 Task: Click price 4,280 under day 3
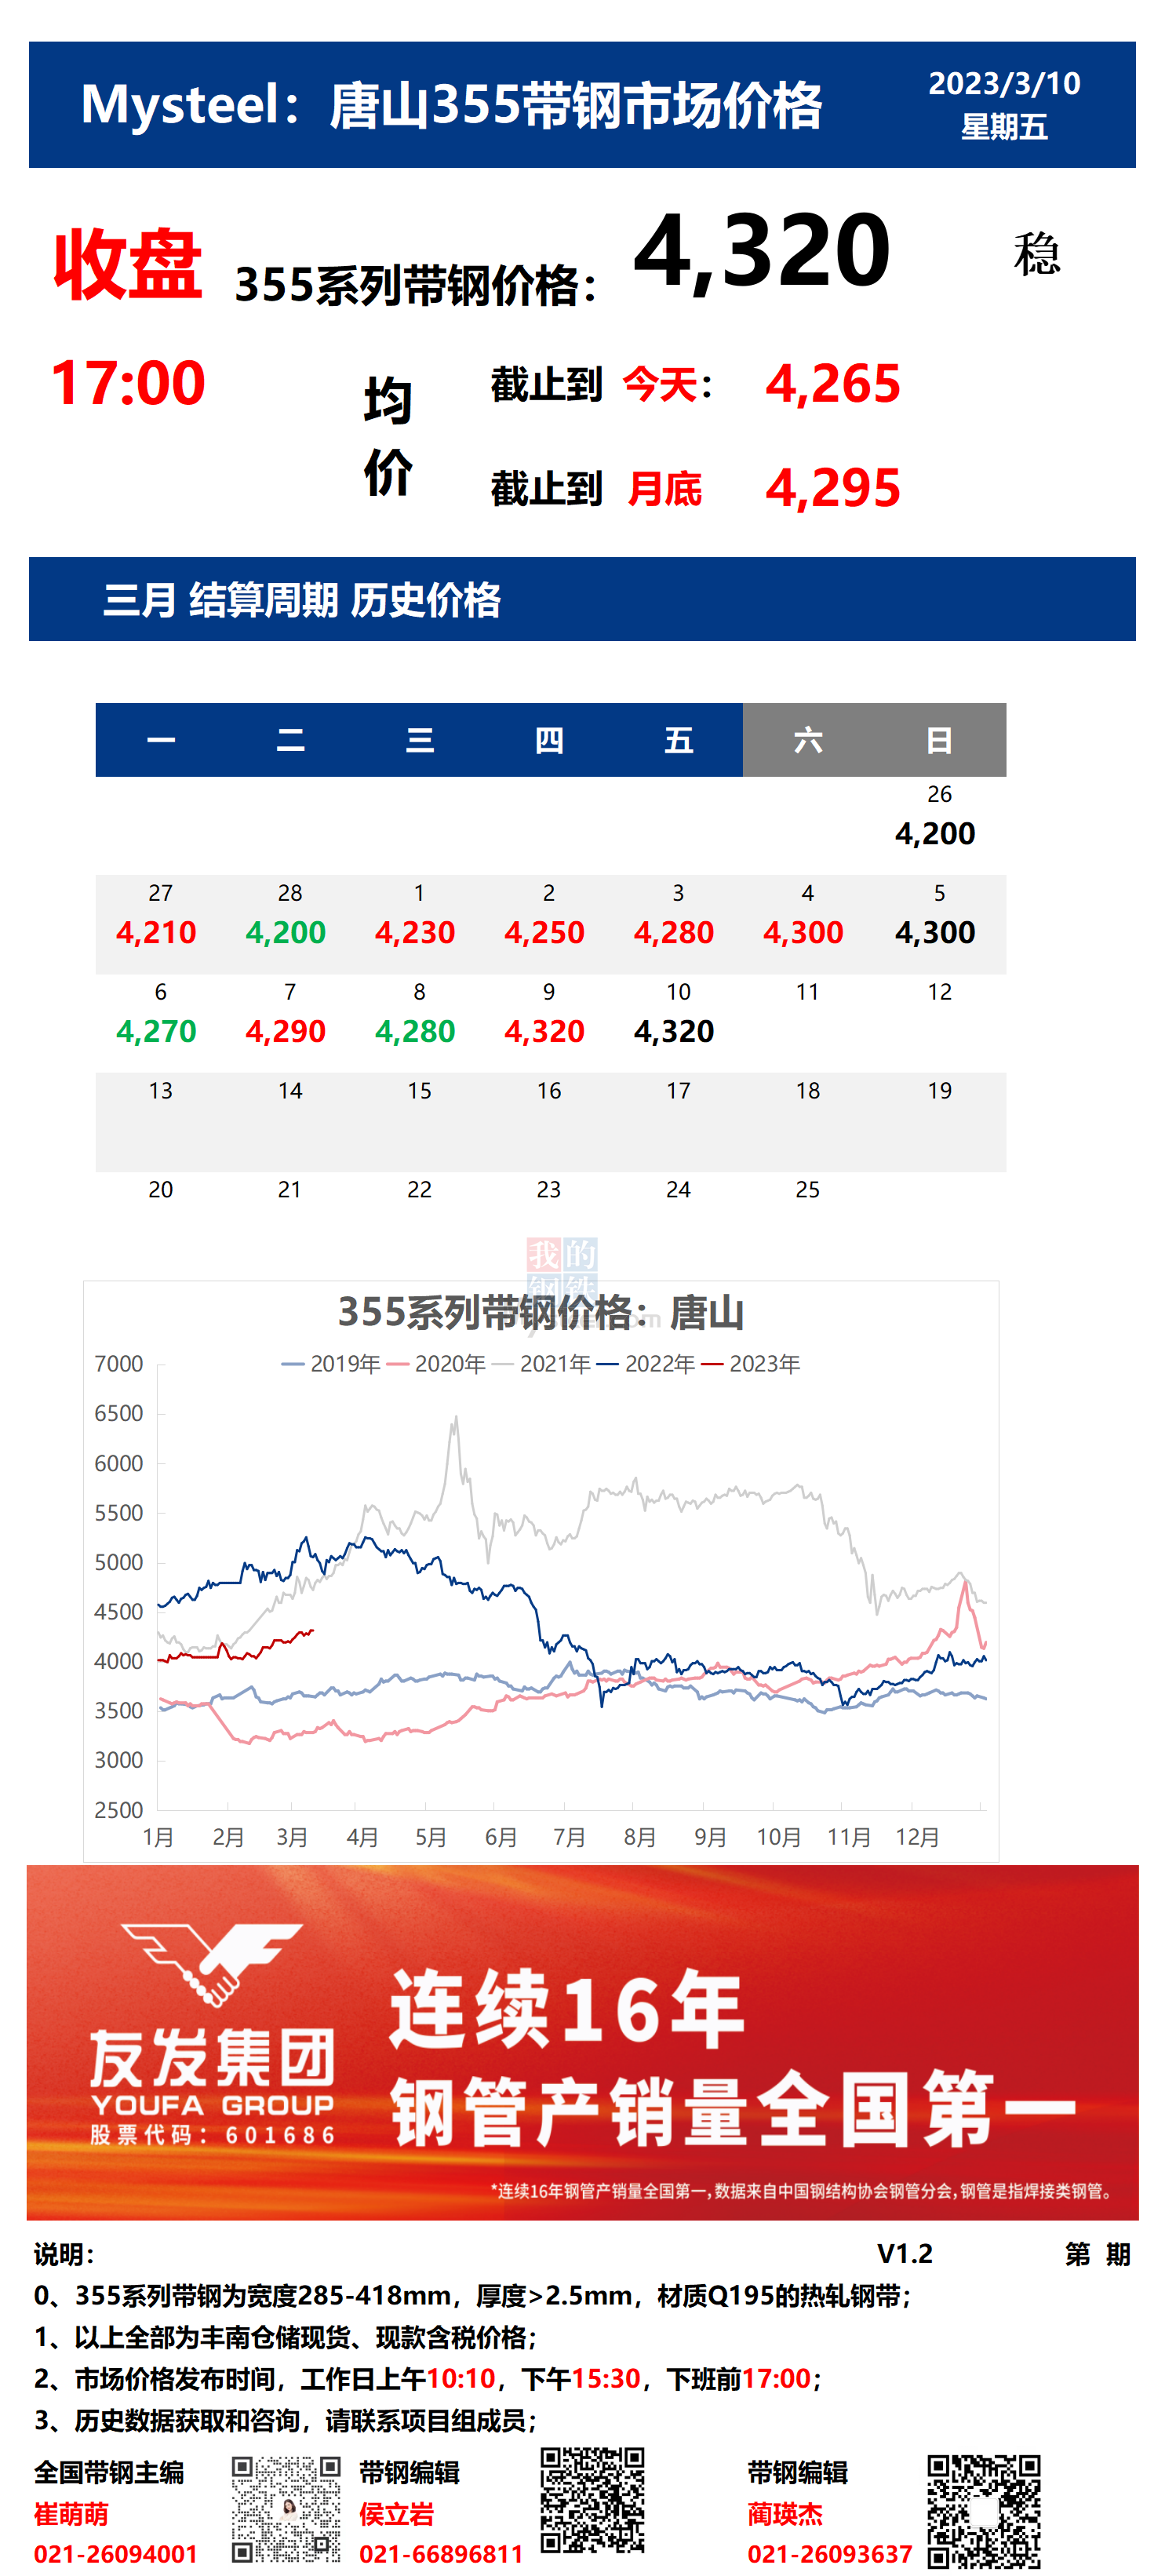tap(674, 933)
